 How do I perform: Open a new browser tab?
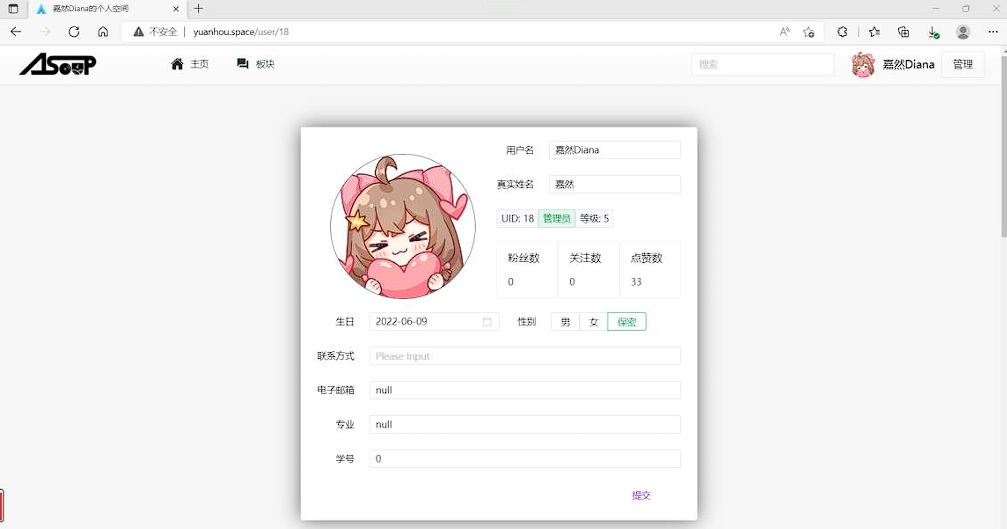[198, 9]
